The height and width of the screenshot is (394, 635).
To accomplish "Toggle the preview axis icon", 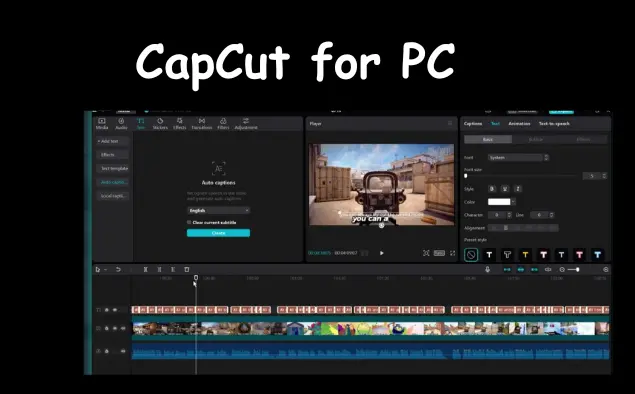I will [x=548, y=269].
